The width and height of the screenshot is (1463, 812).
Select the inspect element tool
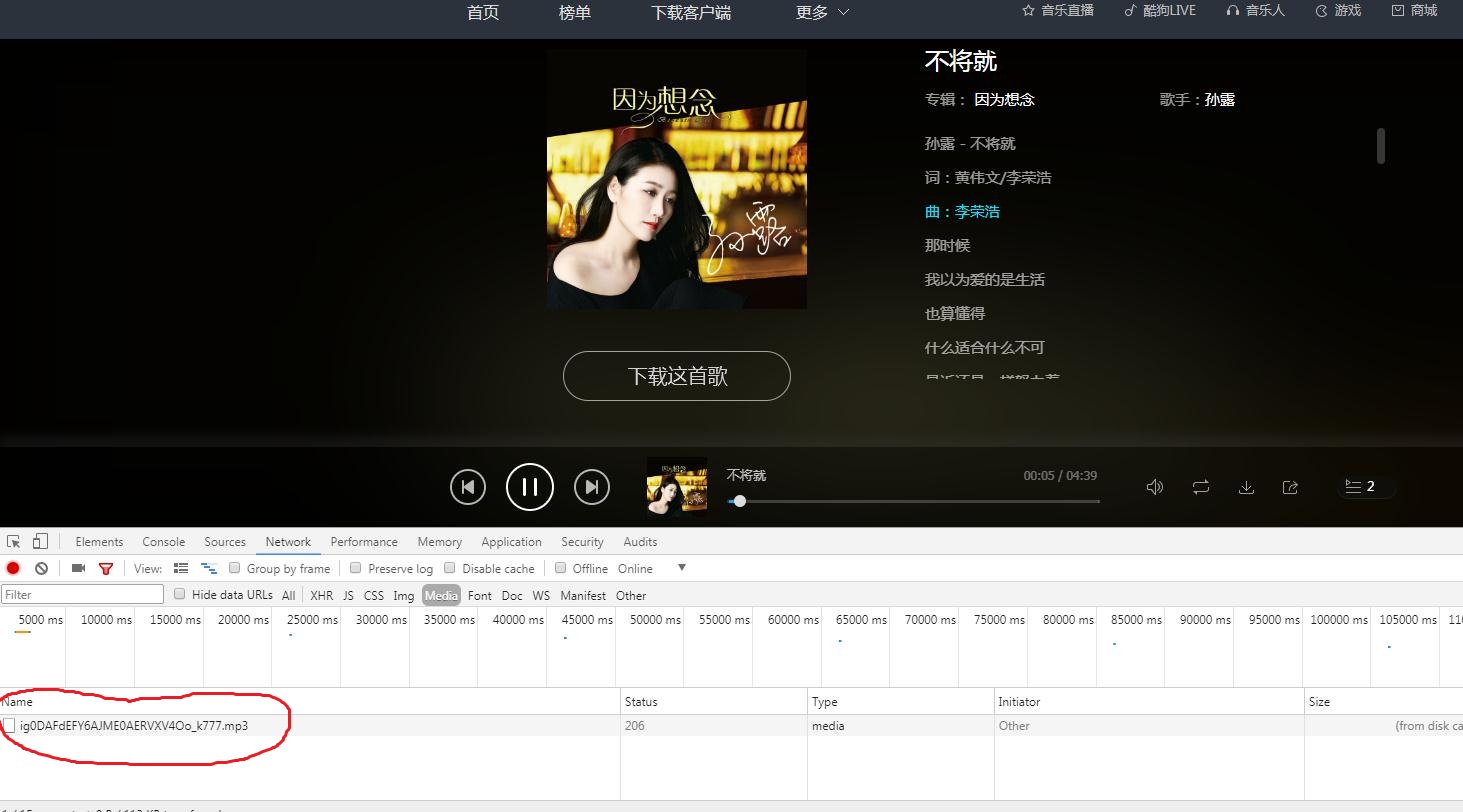pyautogui.click(x=13, y=540)
